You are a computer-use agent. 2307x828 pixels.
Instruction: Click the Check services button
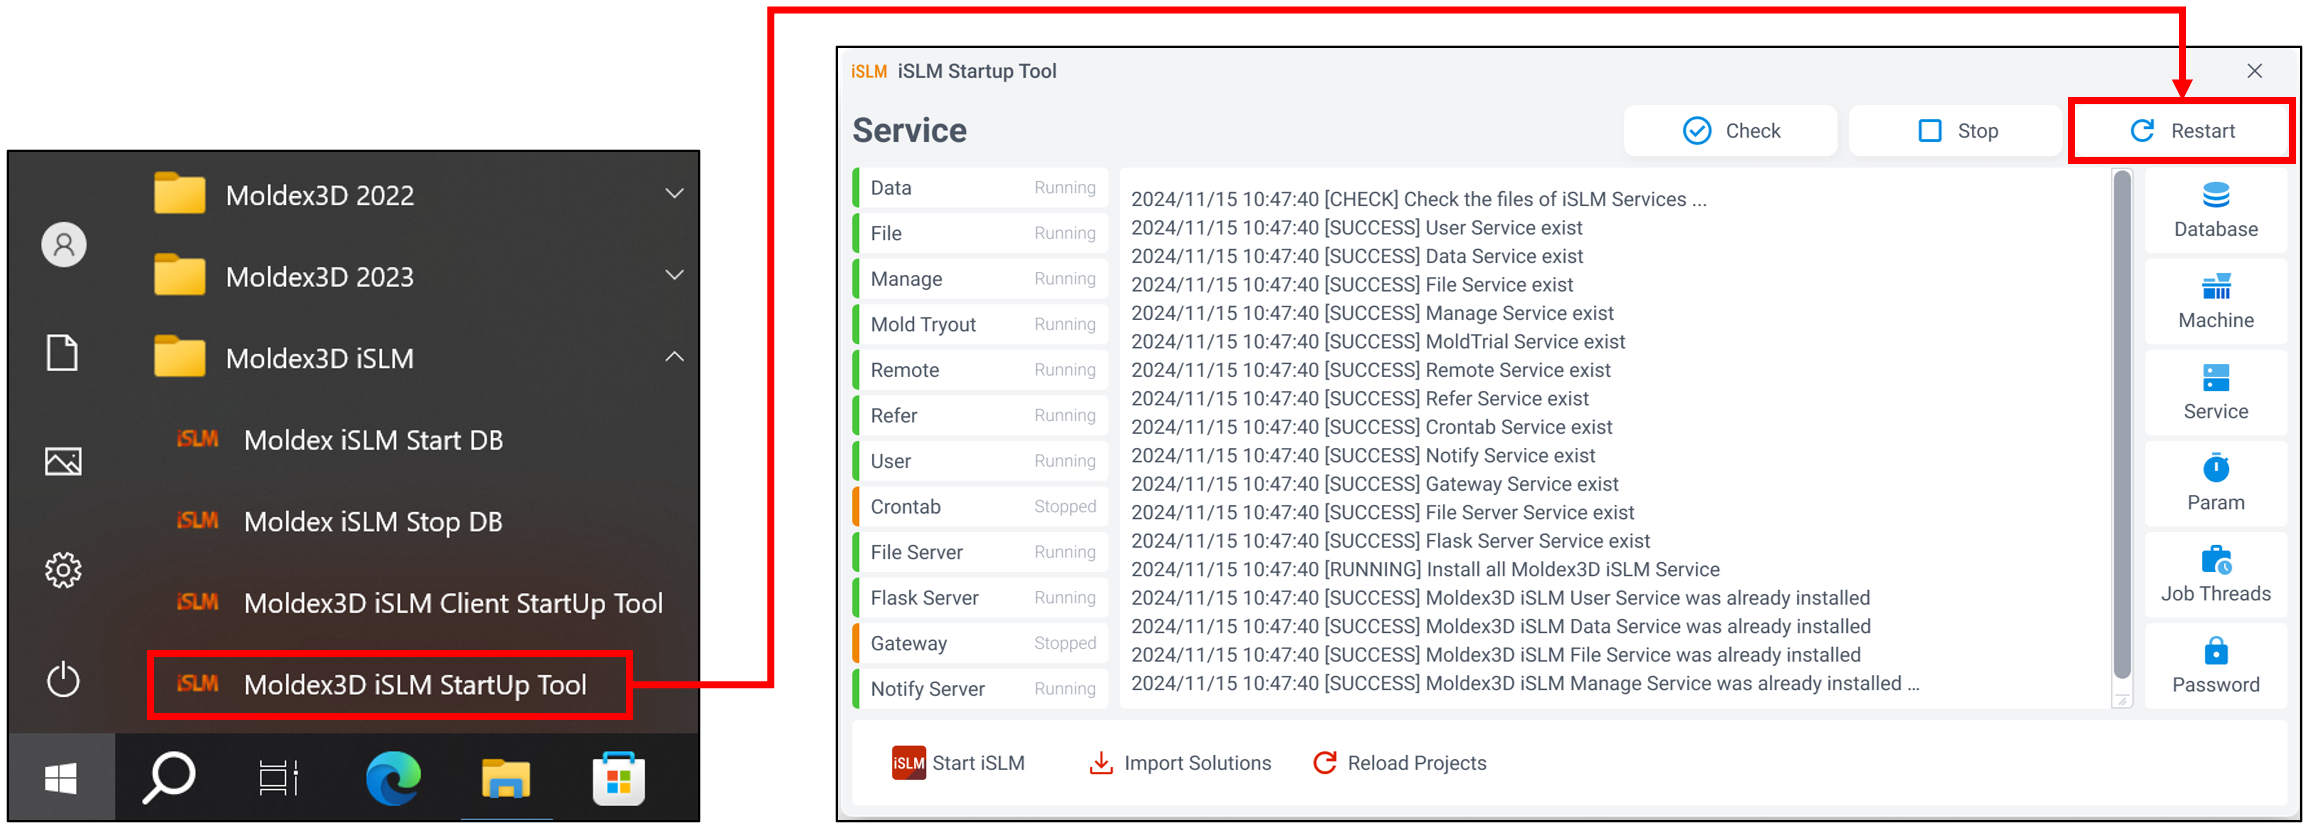pyautogui.click(x=1730, y=131)
